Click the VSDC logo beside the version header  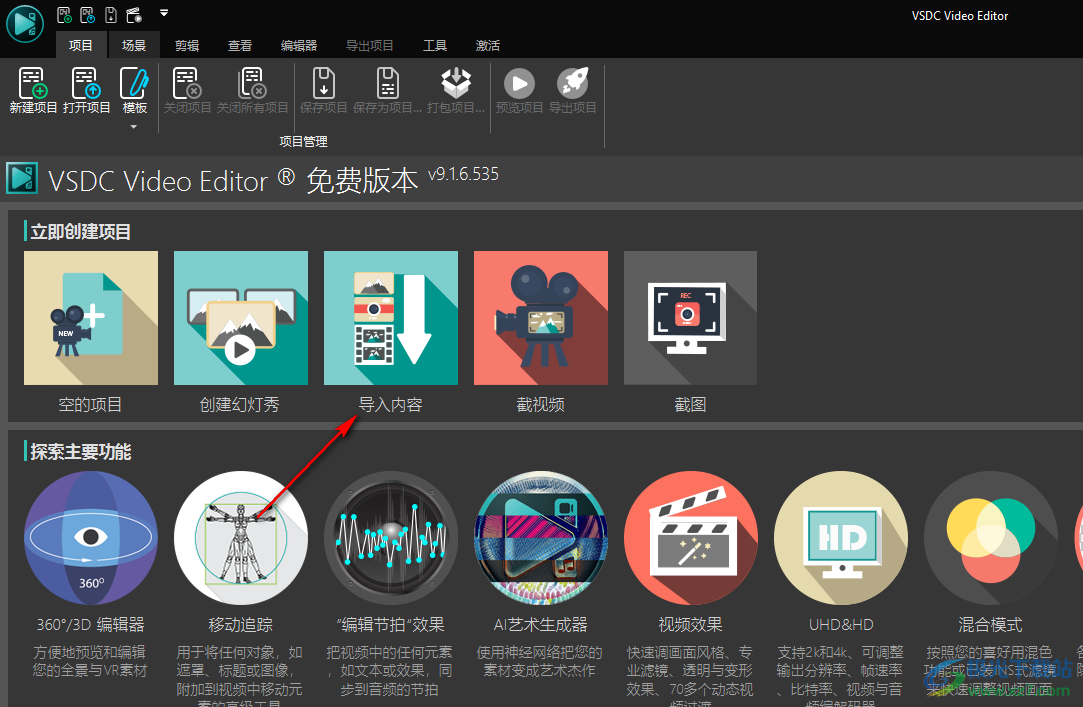click(22, 178)
